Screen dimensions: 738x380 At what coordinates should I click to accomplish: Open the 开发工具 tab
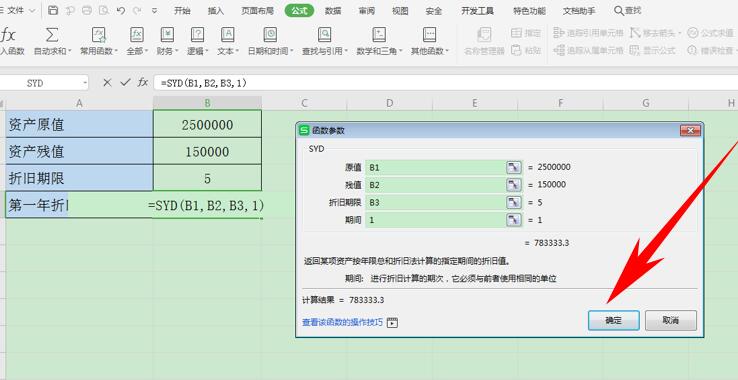click(x=477, y=10)
